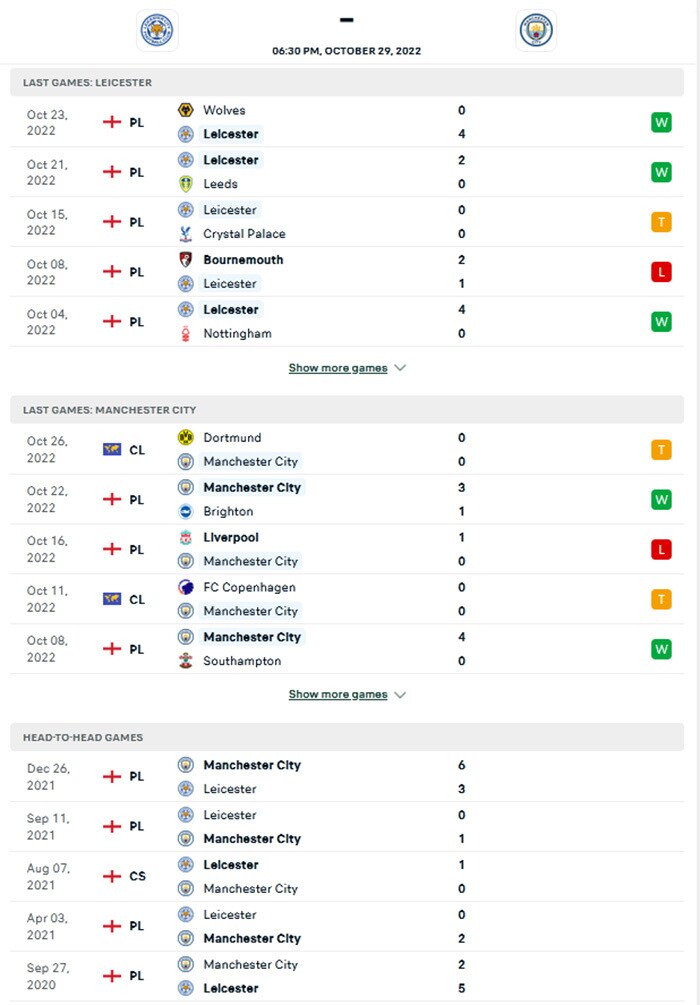
Task: Click the Brighton team logo
Action: pyautogui.click(x=185, y=511)
